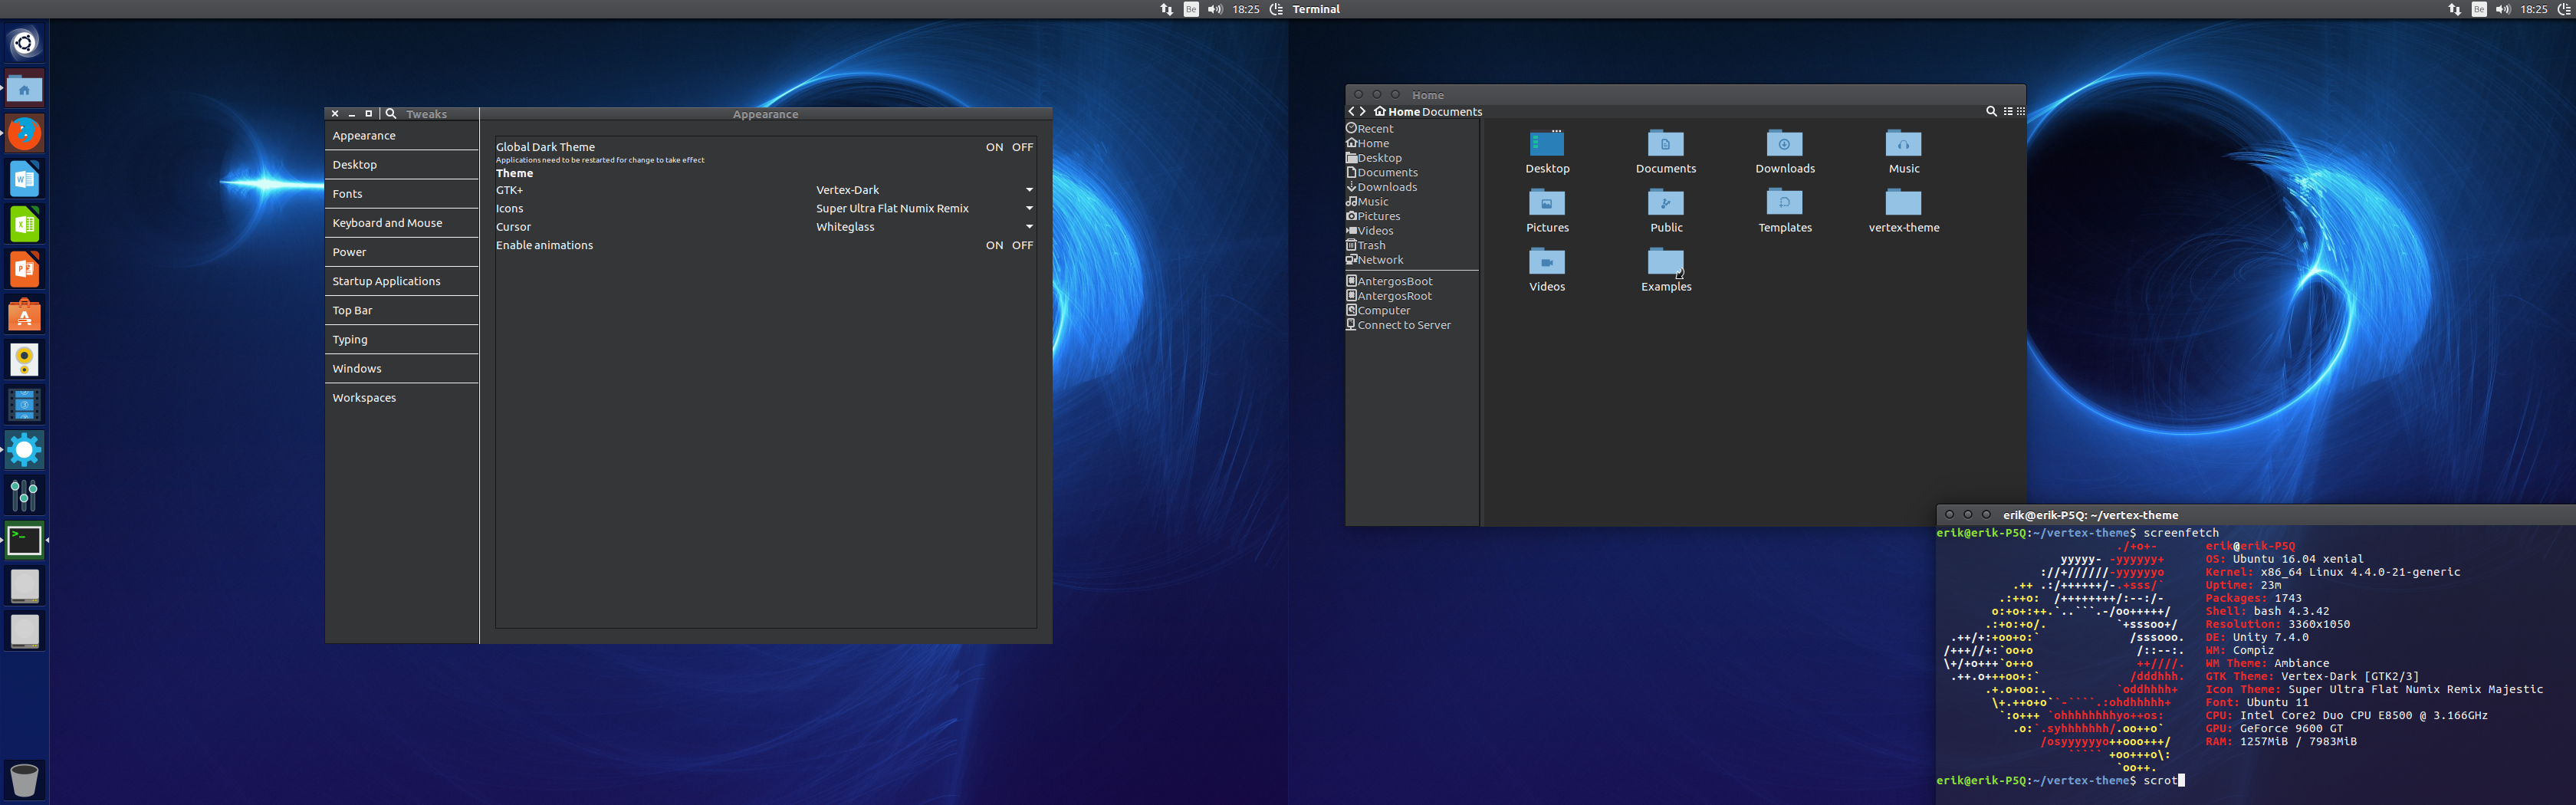Switch to Terminal from the dock
This screenshot has width=2576, height=805.
pos(24,541)
